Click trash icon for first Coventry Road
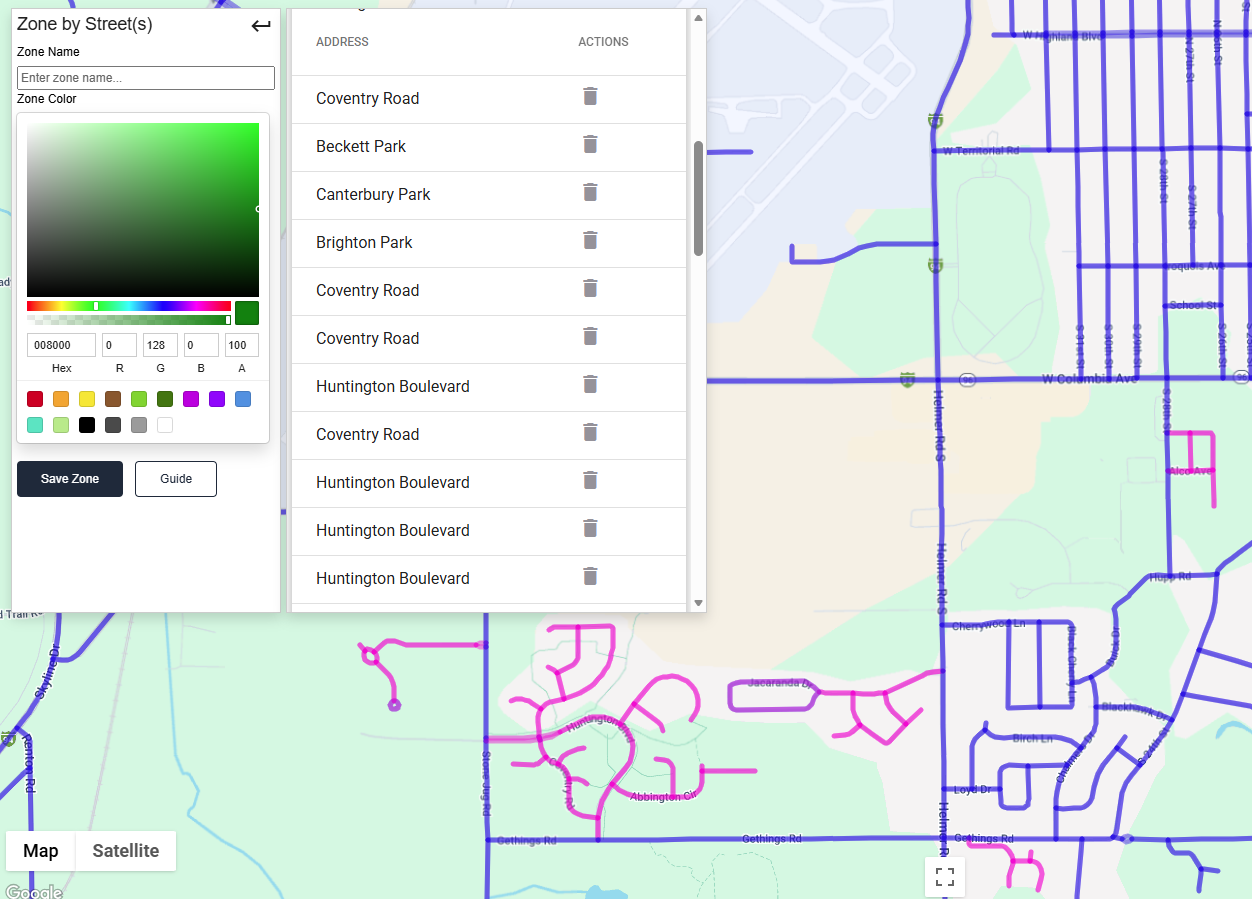Viewport: 1252px width, 899px height. (590, 96)
